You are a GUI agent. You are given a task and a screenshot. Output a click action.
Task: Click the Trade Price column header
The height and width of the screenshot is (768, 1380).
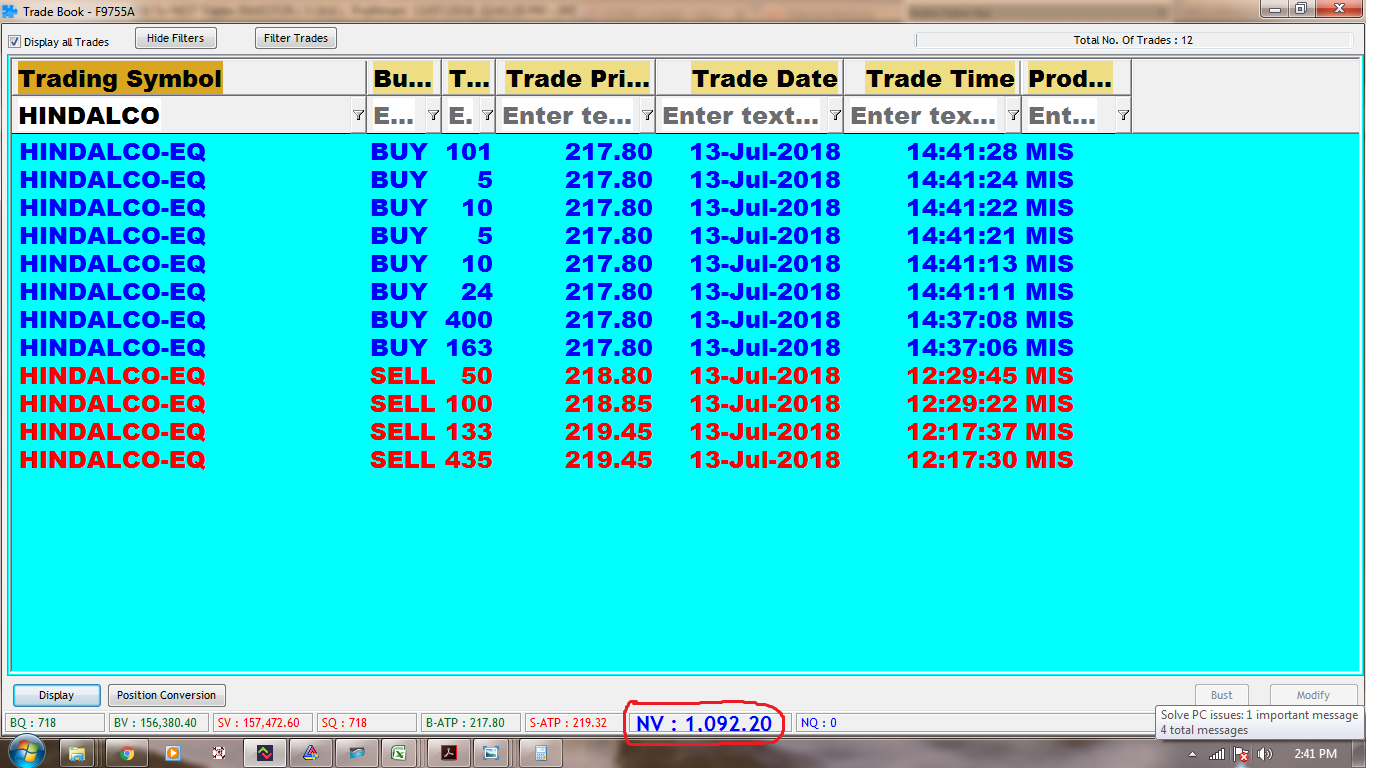(577, 79)
